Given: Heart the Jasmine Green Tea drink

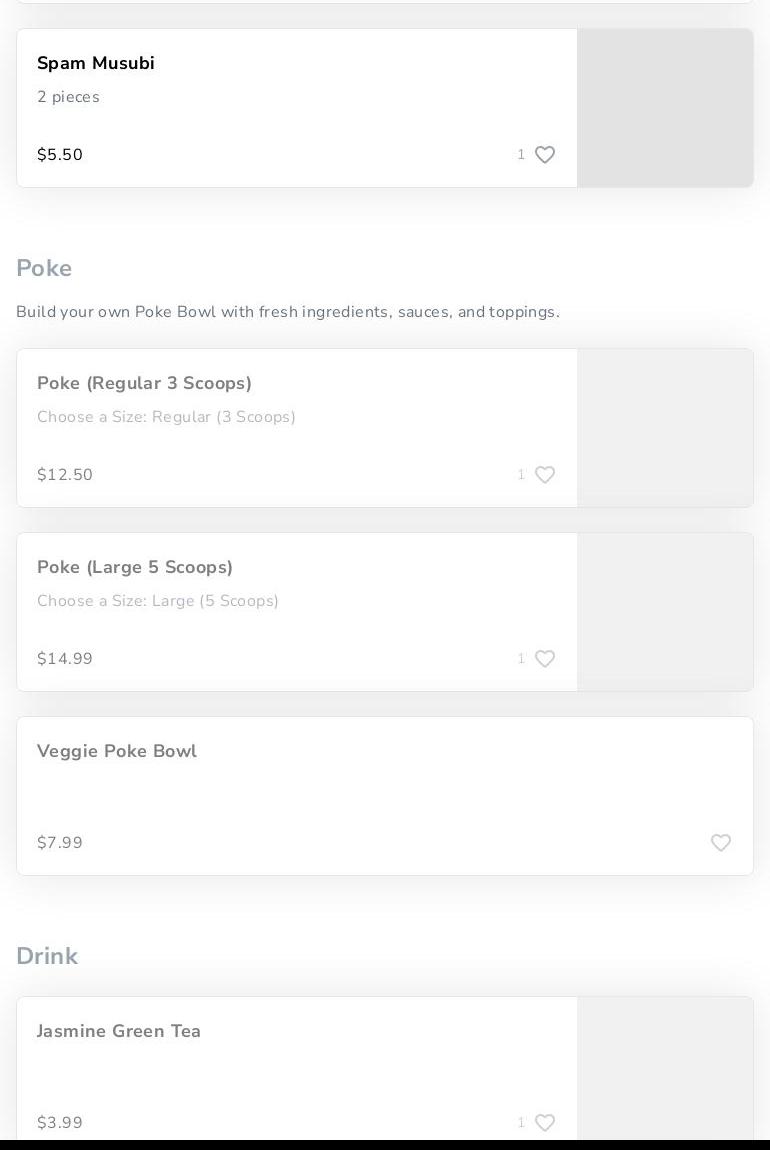Looking at the screenshot, I should coord(545,1123).
